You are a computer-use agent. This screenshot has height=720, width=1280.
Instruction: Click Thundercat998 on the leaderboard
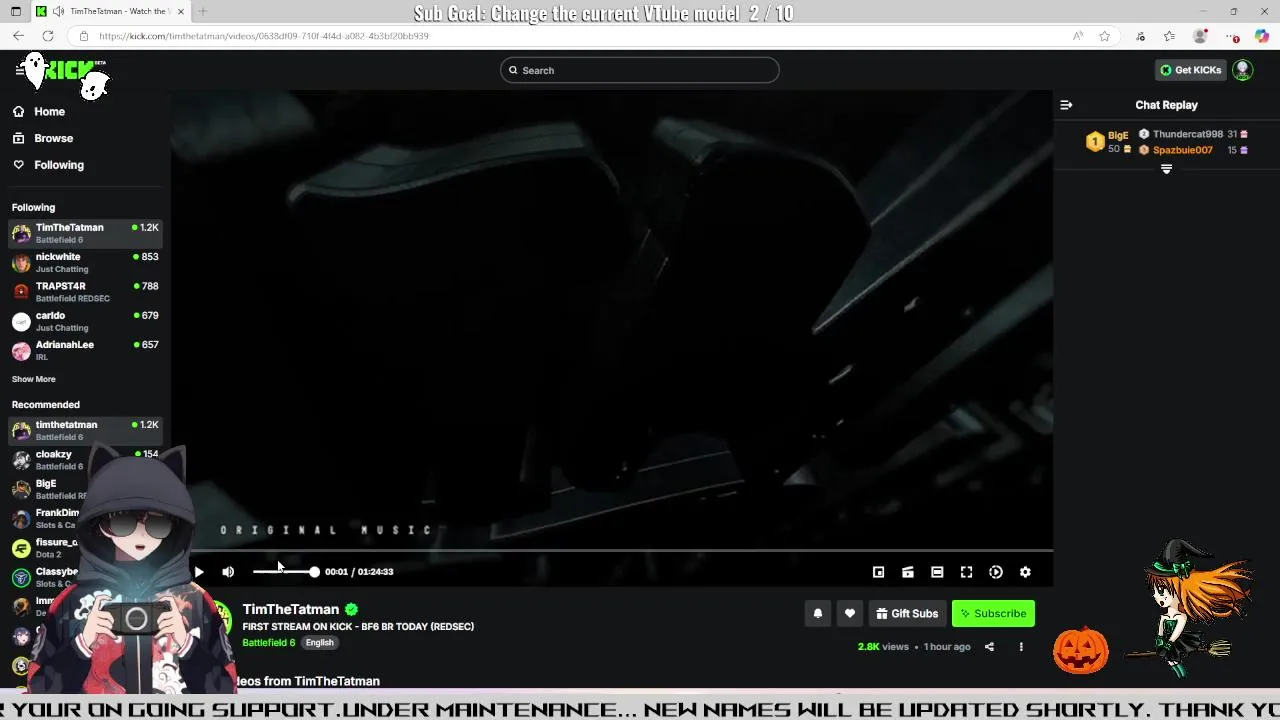[x=1188, y=134]
